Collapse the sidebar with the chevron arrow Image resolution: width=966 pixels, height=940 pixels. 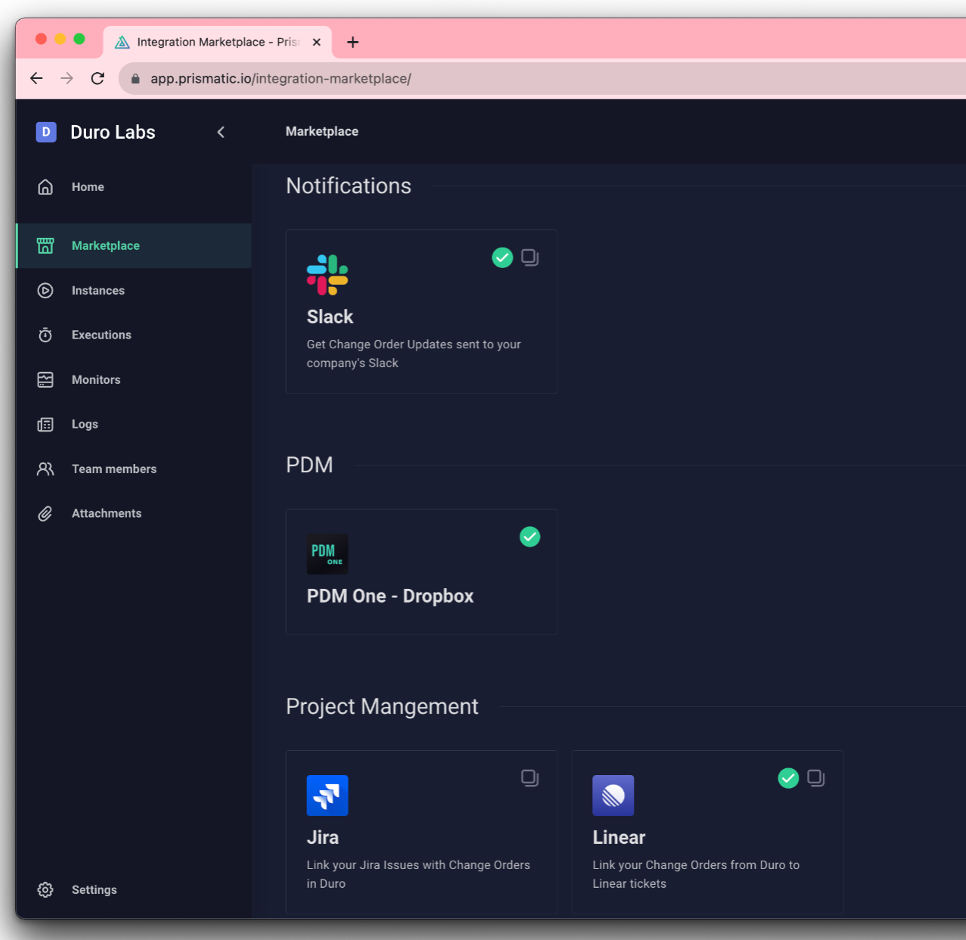(x=221, y=132)
